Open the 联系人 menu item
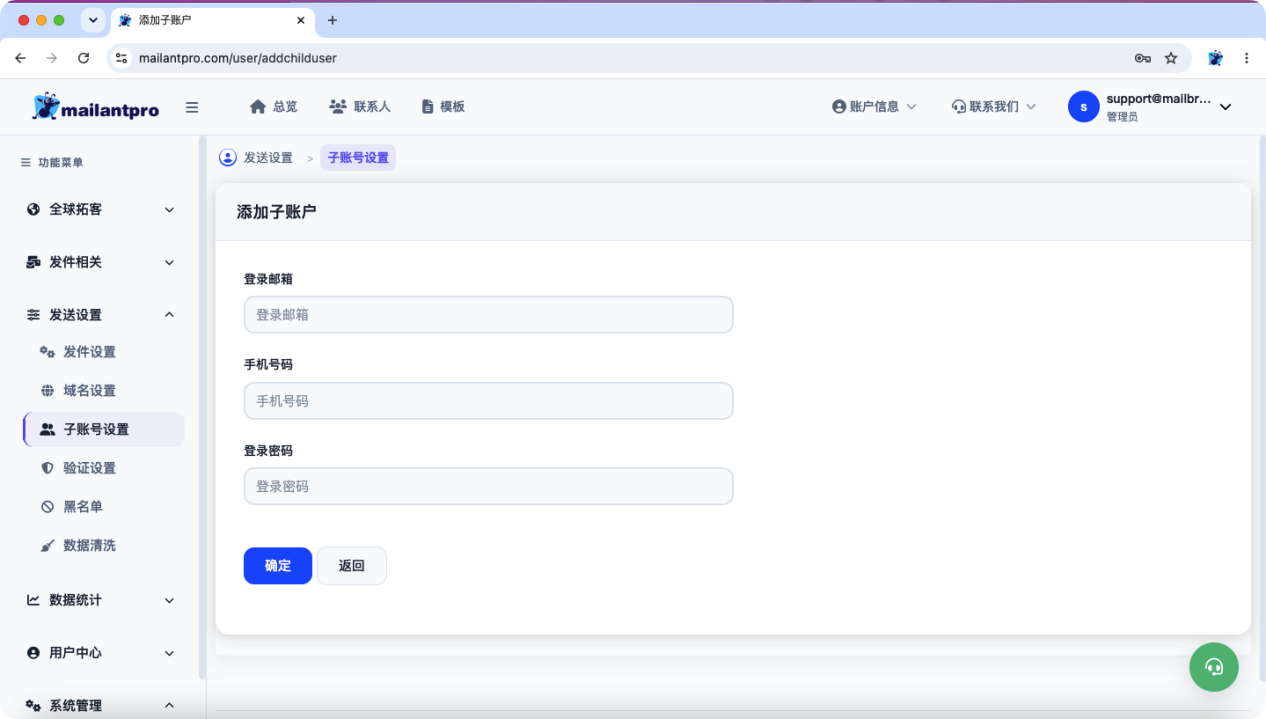Screen dimensions: 1266x719 pos(360,106)
